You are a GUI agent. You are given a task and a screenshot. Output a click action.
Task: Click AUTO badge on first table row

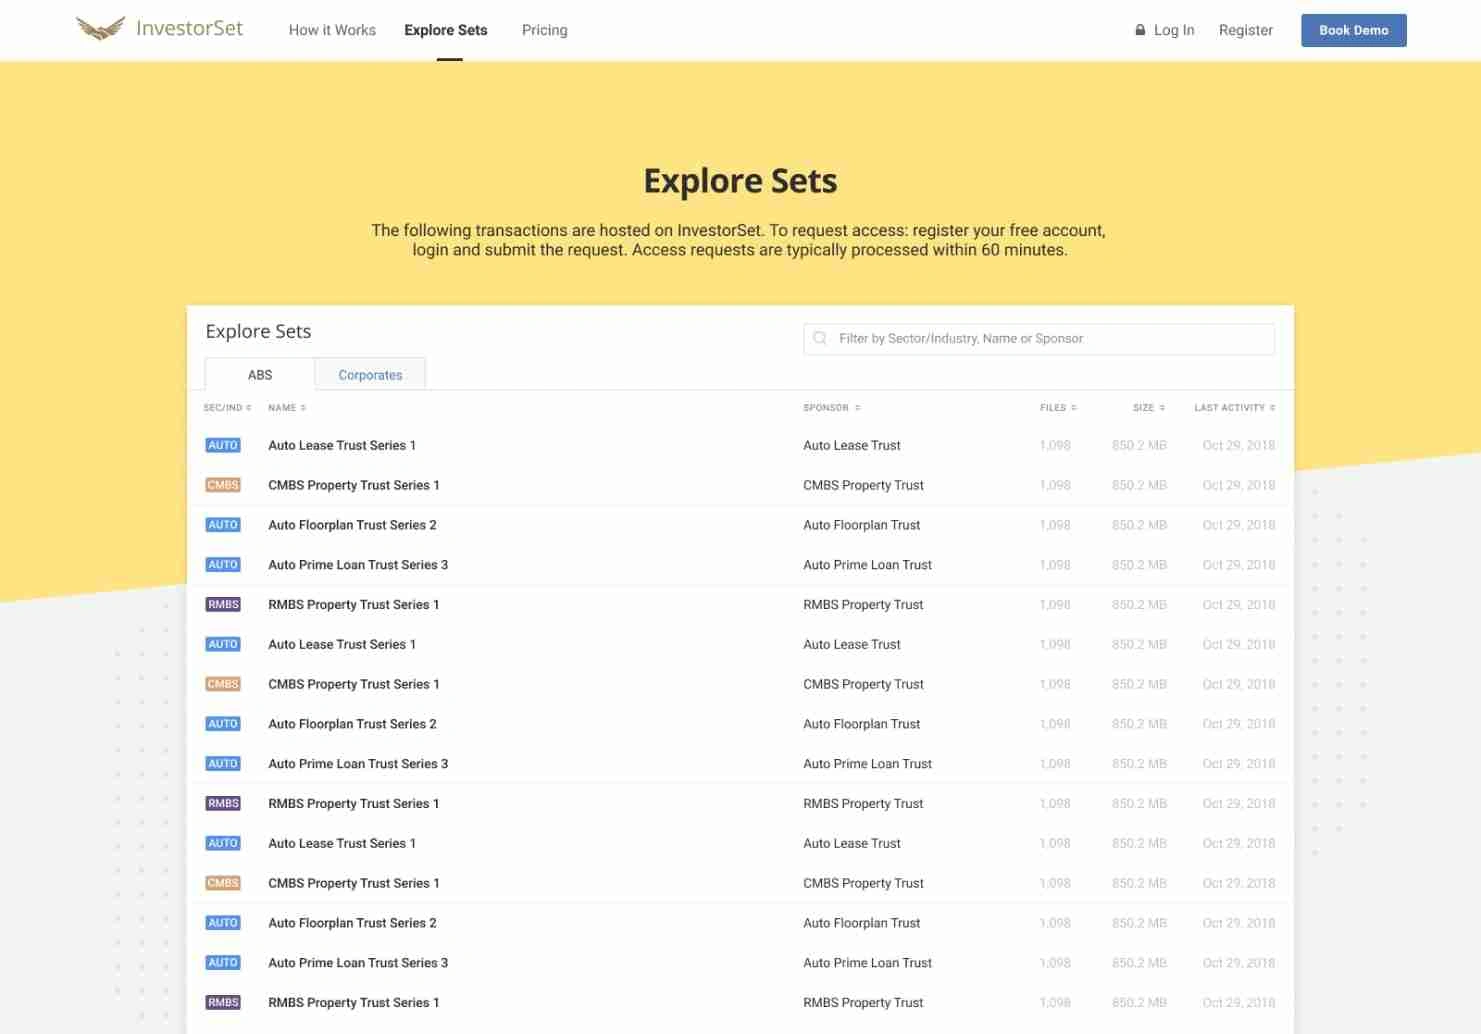pyautogui.click(x=223, y=446)
